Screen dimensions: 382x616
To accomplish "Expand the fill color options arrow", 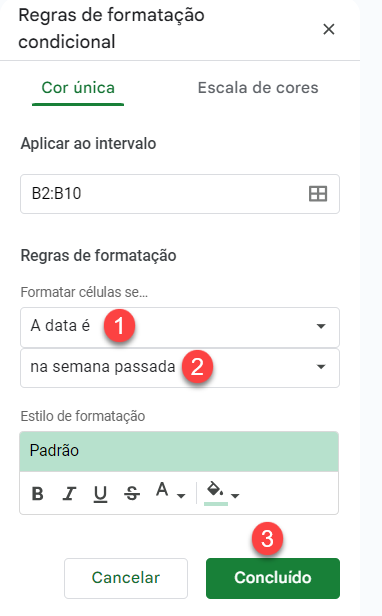I will pos(235,496).
